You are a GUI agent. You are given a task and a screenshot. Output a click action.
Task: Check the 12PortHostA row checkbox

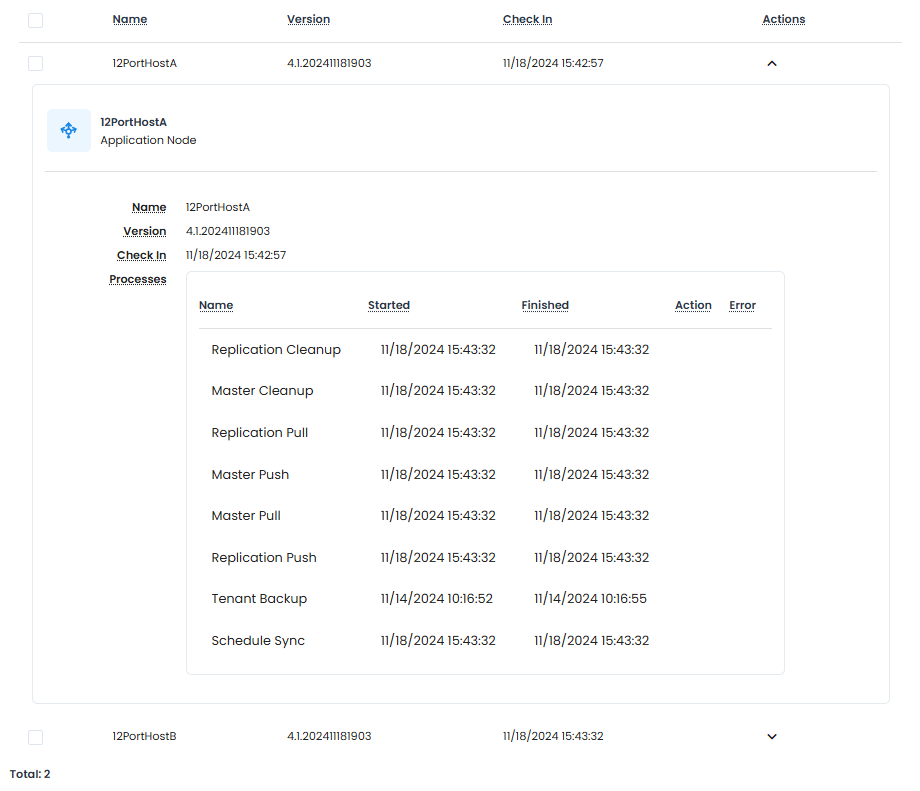click(x=36, y=64)
